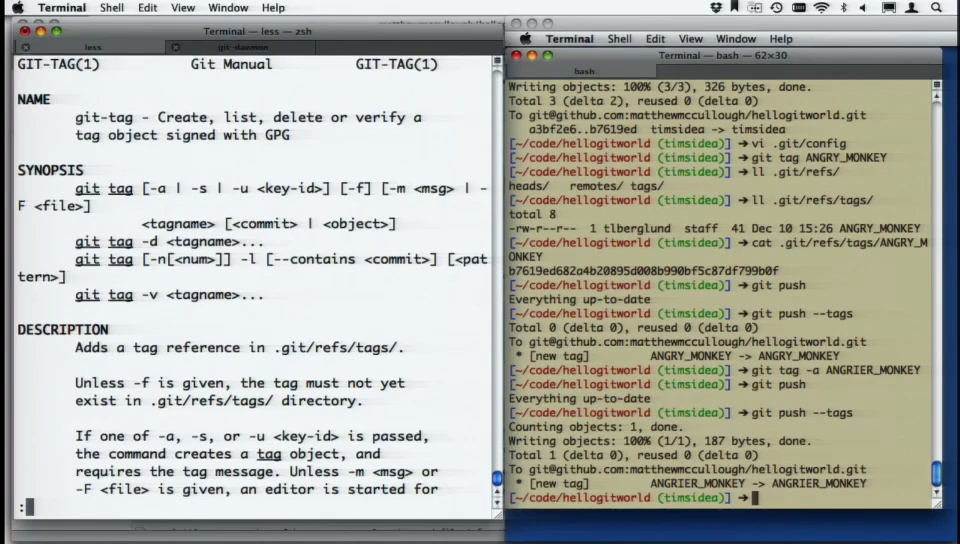Open Spotlight search magnifier
Screen dimensions: 960x544
[x=936, y=7]
